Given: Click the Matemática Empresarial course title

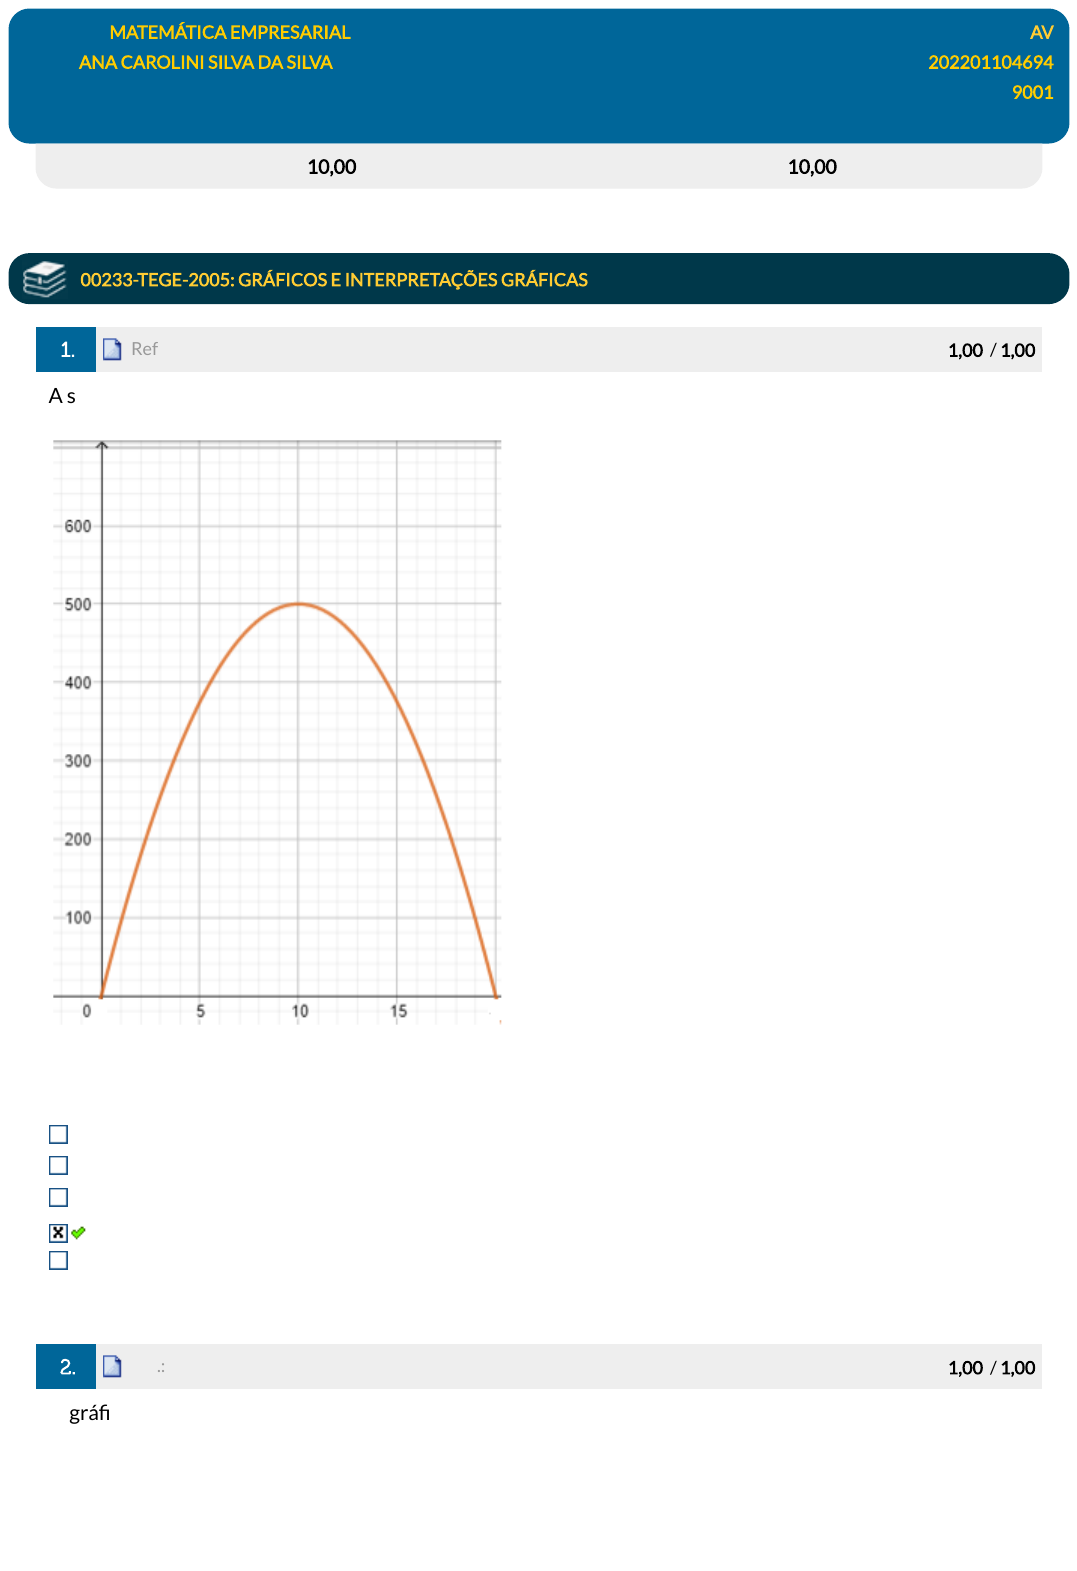Looking at the screenshot, I should (x=230, y=32).
